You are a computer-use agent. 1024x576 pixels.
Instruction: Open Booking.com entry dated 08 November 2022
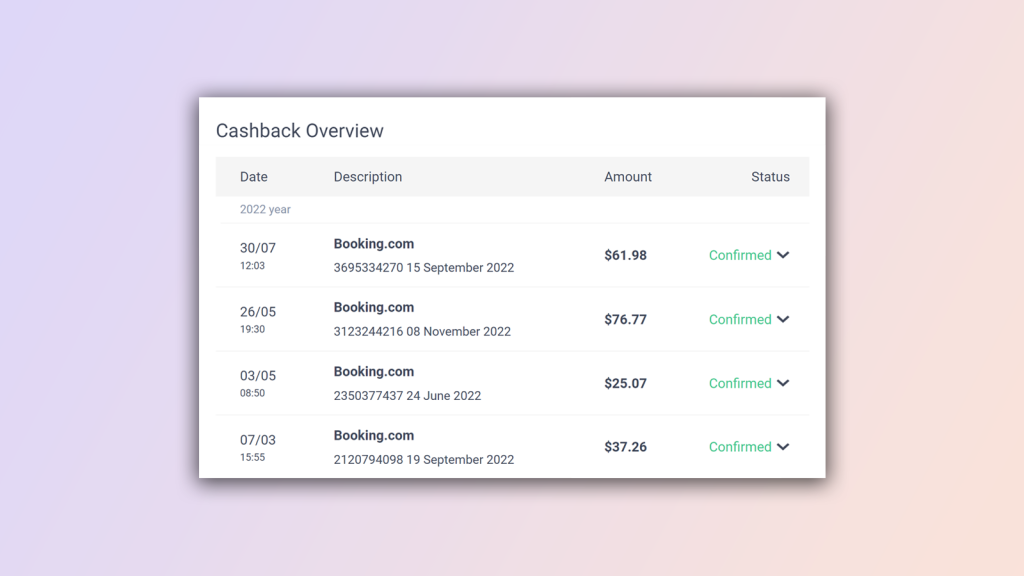(422, 319)
